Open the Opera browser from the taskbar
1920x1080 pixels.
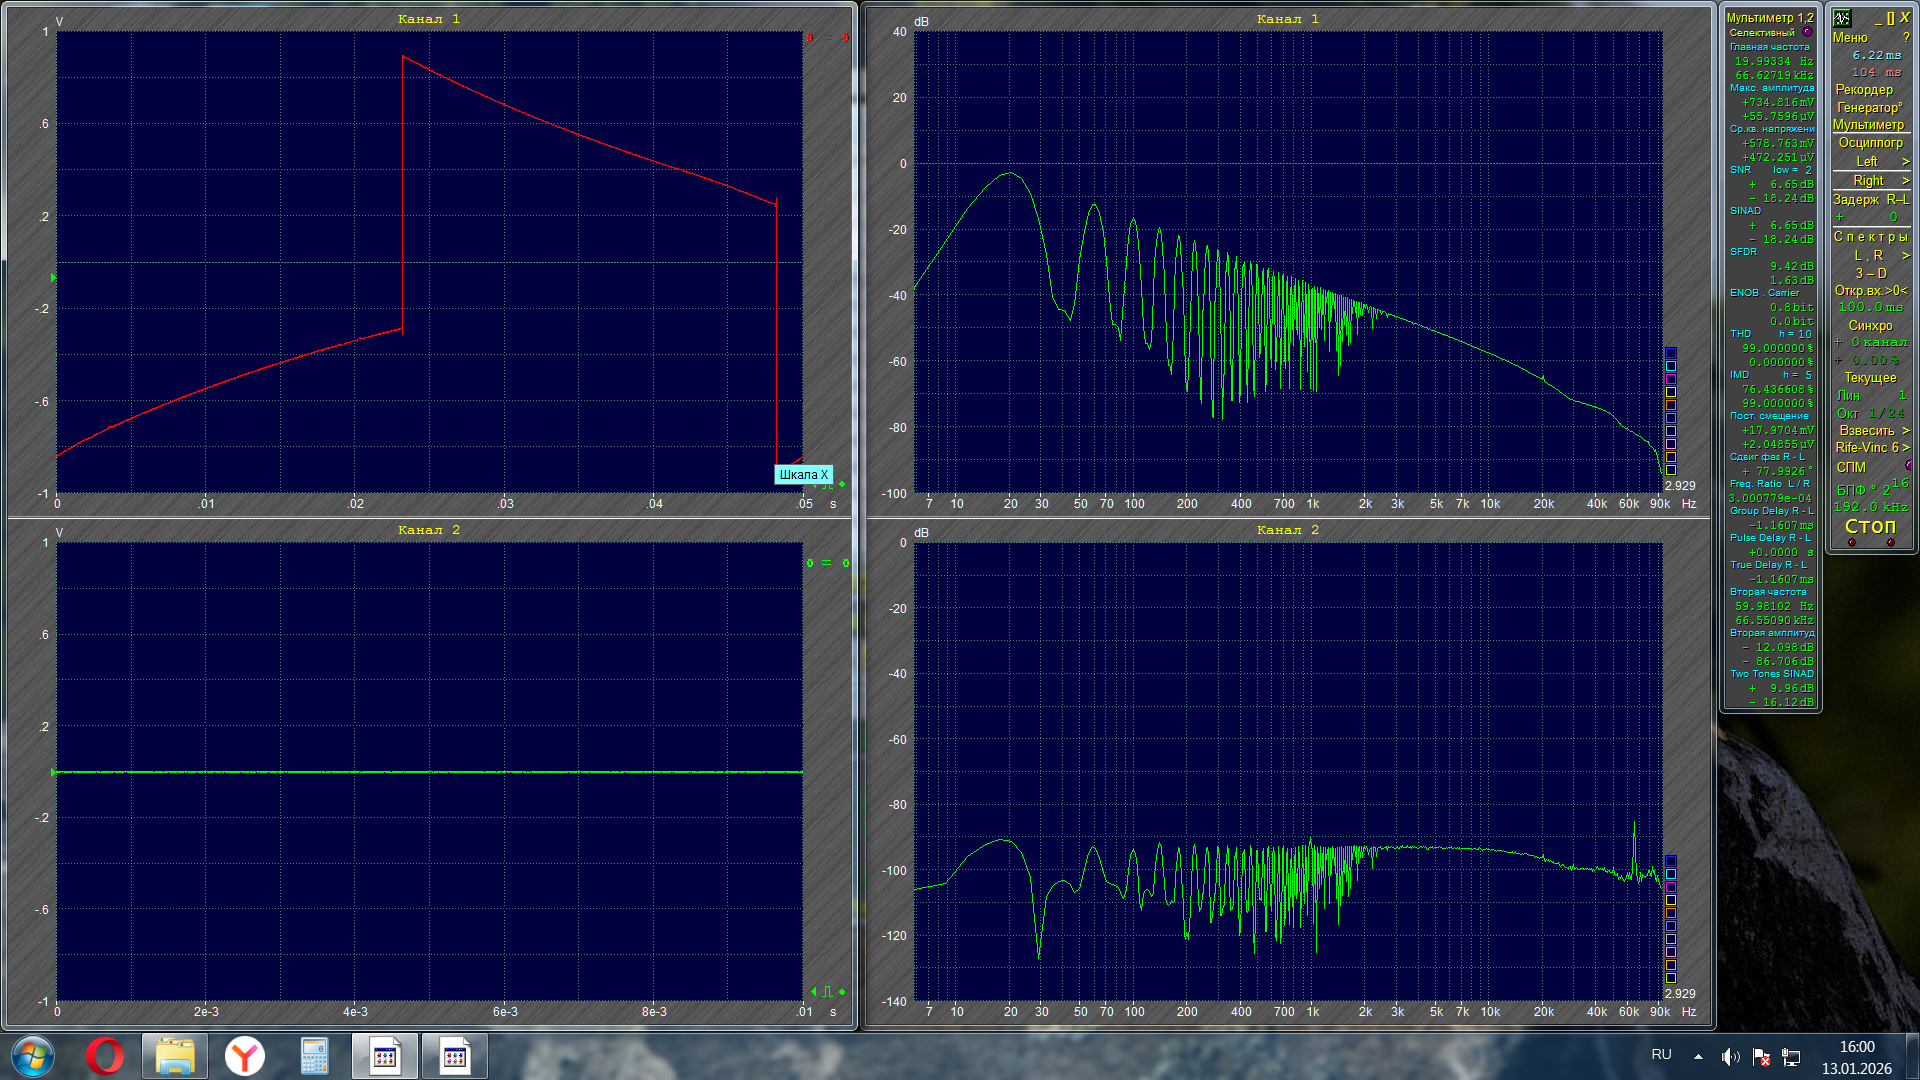pyautogui.click(x=104, y=1056)
